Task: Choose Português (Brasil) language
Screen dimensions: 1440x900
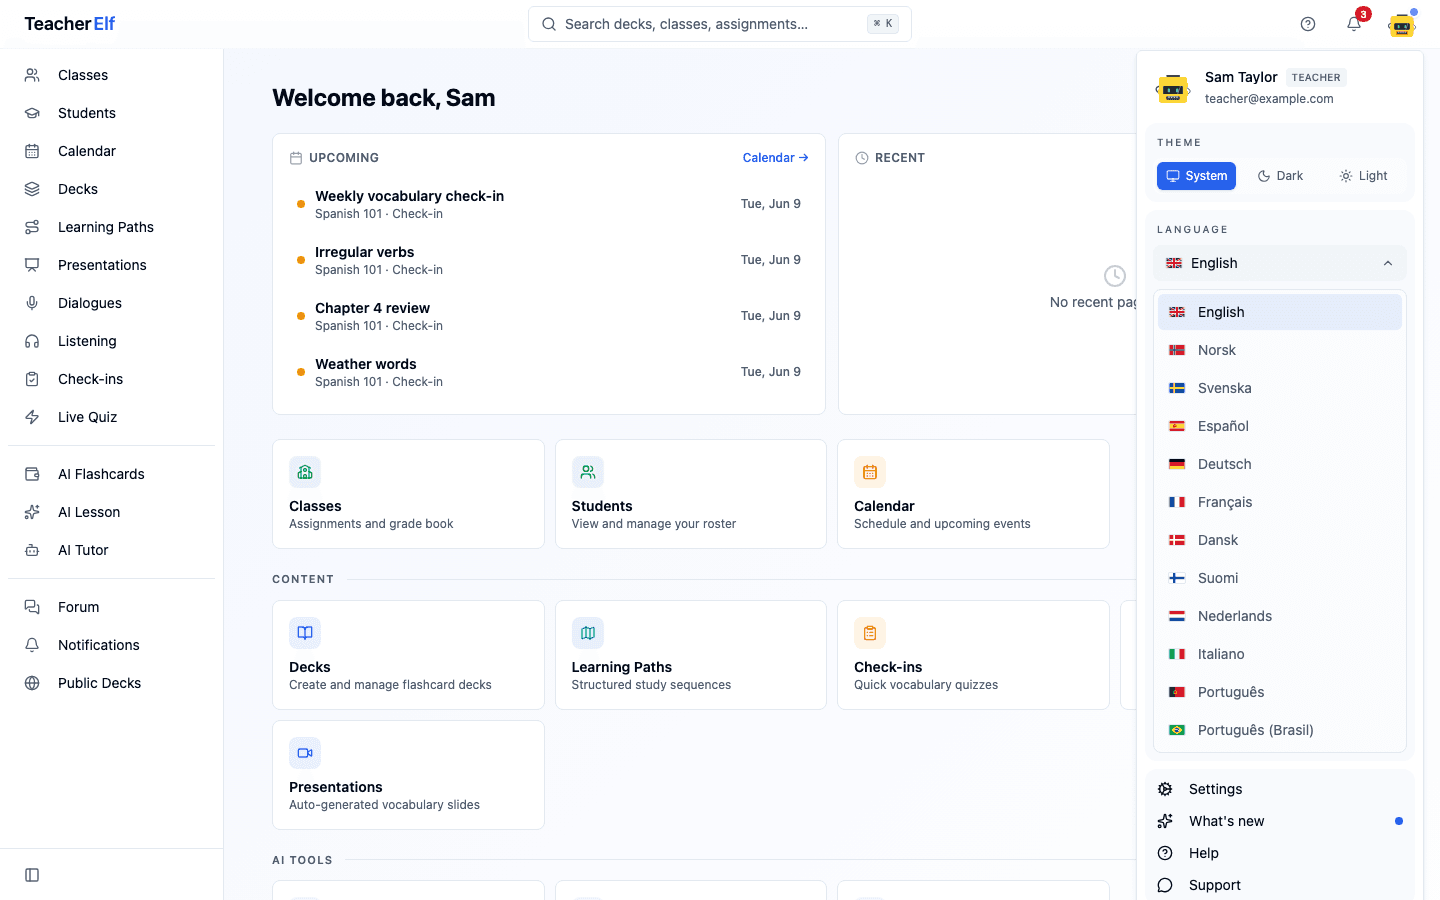Action: pos(1280,730)
